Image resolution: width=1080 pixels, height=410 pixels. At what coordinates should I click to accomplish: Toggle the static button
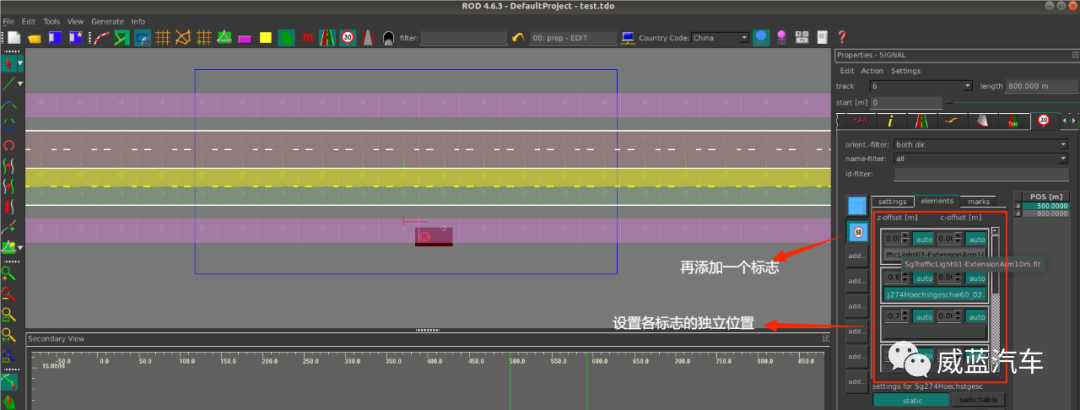pyautogui.click(x=911, y=400)
